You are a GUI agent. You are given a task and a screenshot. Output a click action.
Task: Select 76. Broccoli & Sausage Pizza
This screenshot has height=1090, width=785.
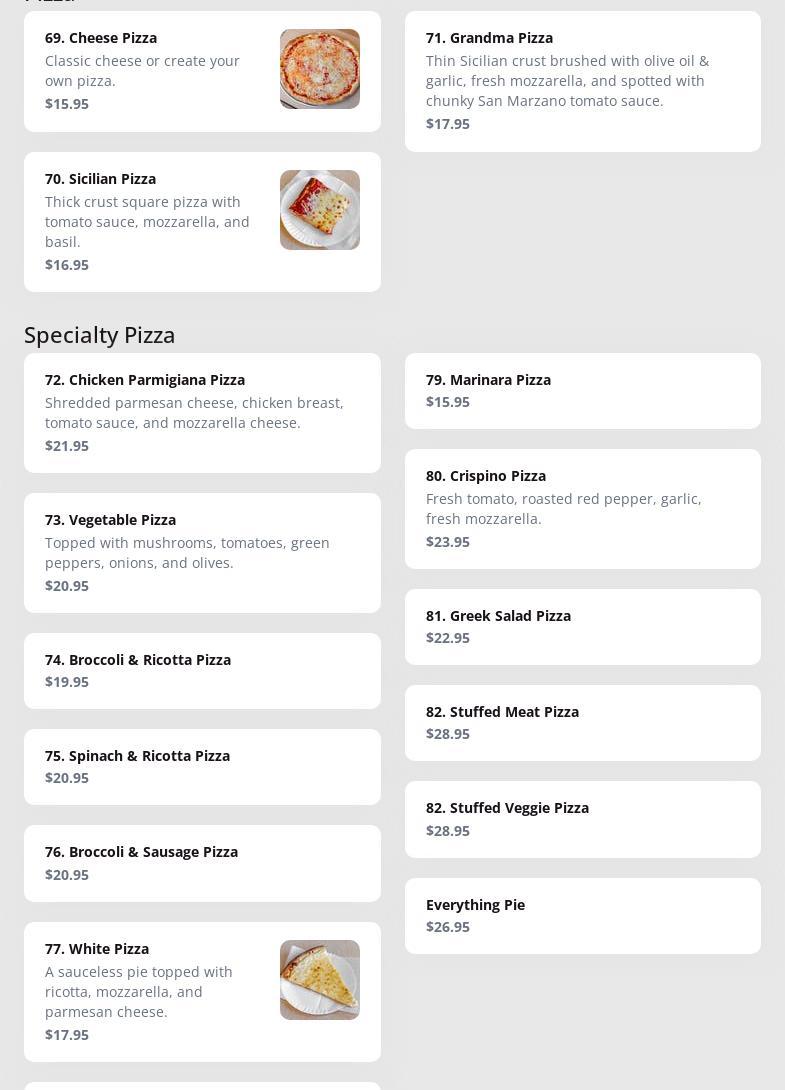(x=202, y=863)
